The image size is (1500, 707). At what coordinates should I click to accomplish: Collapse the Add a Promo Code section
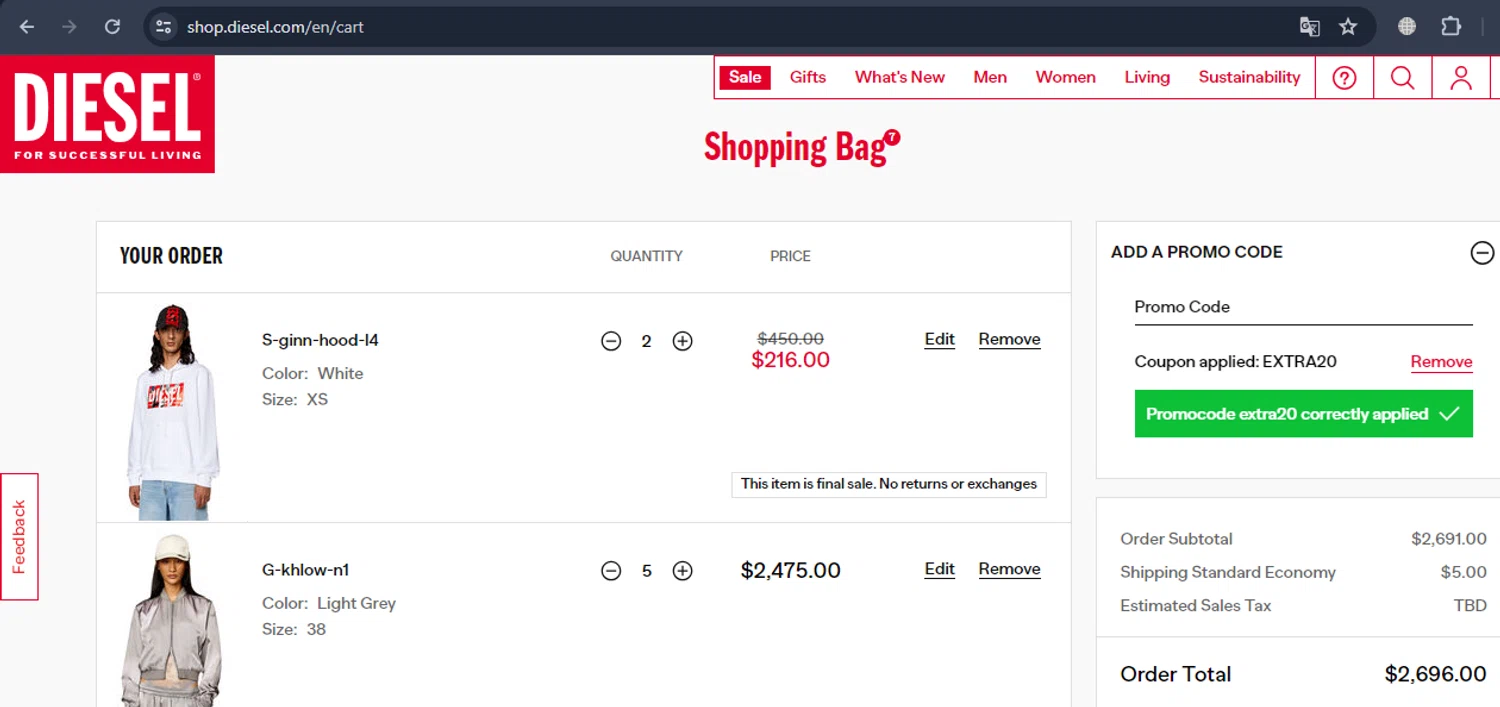(1482, 253)
